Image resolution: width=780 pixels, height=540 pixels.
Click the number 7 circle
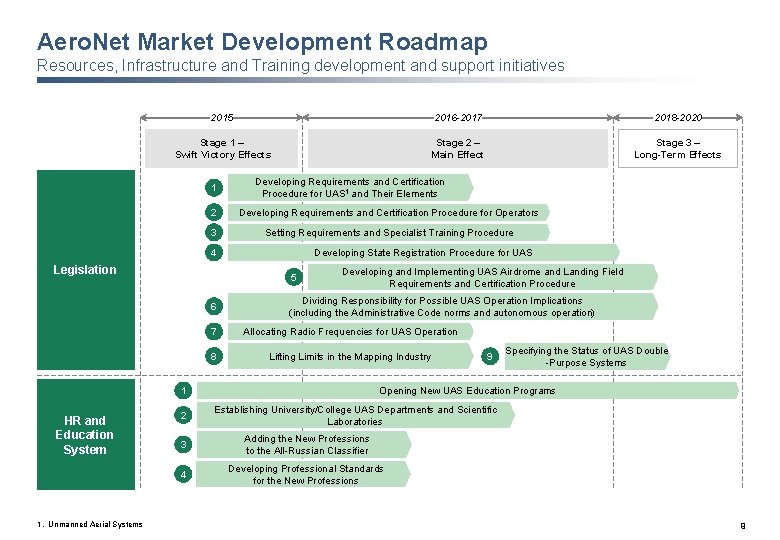coord(214,331)
